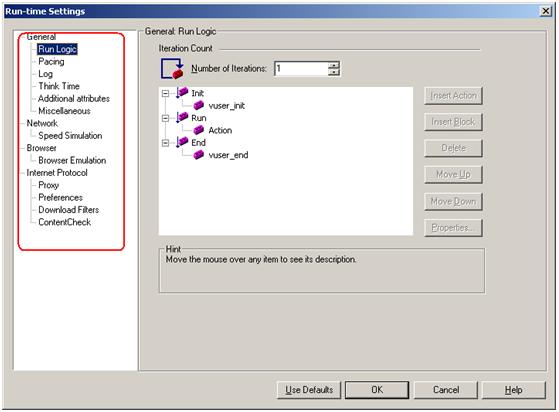The width and height of the screenshot is (559, 412).
Task: Select the Run block icon
Action: point(182,117)
